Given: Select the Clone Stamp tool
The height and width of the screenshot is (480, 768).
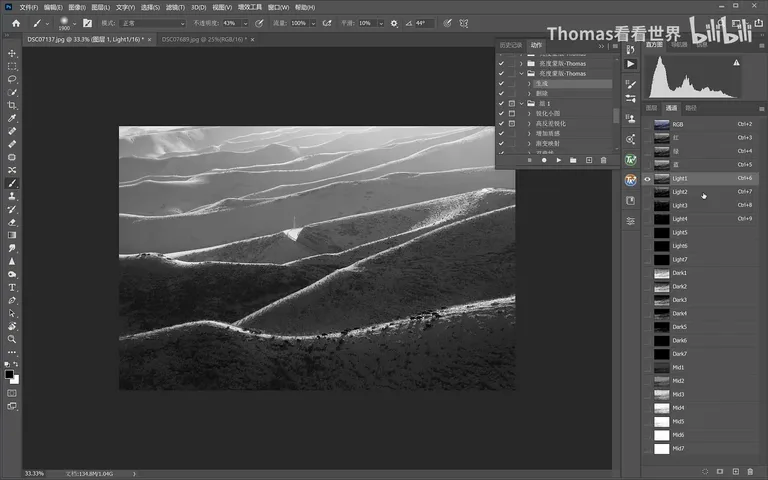Looking at the screenshot, I should click(12, 196).
